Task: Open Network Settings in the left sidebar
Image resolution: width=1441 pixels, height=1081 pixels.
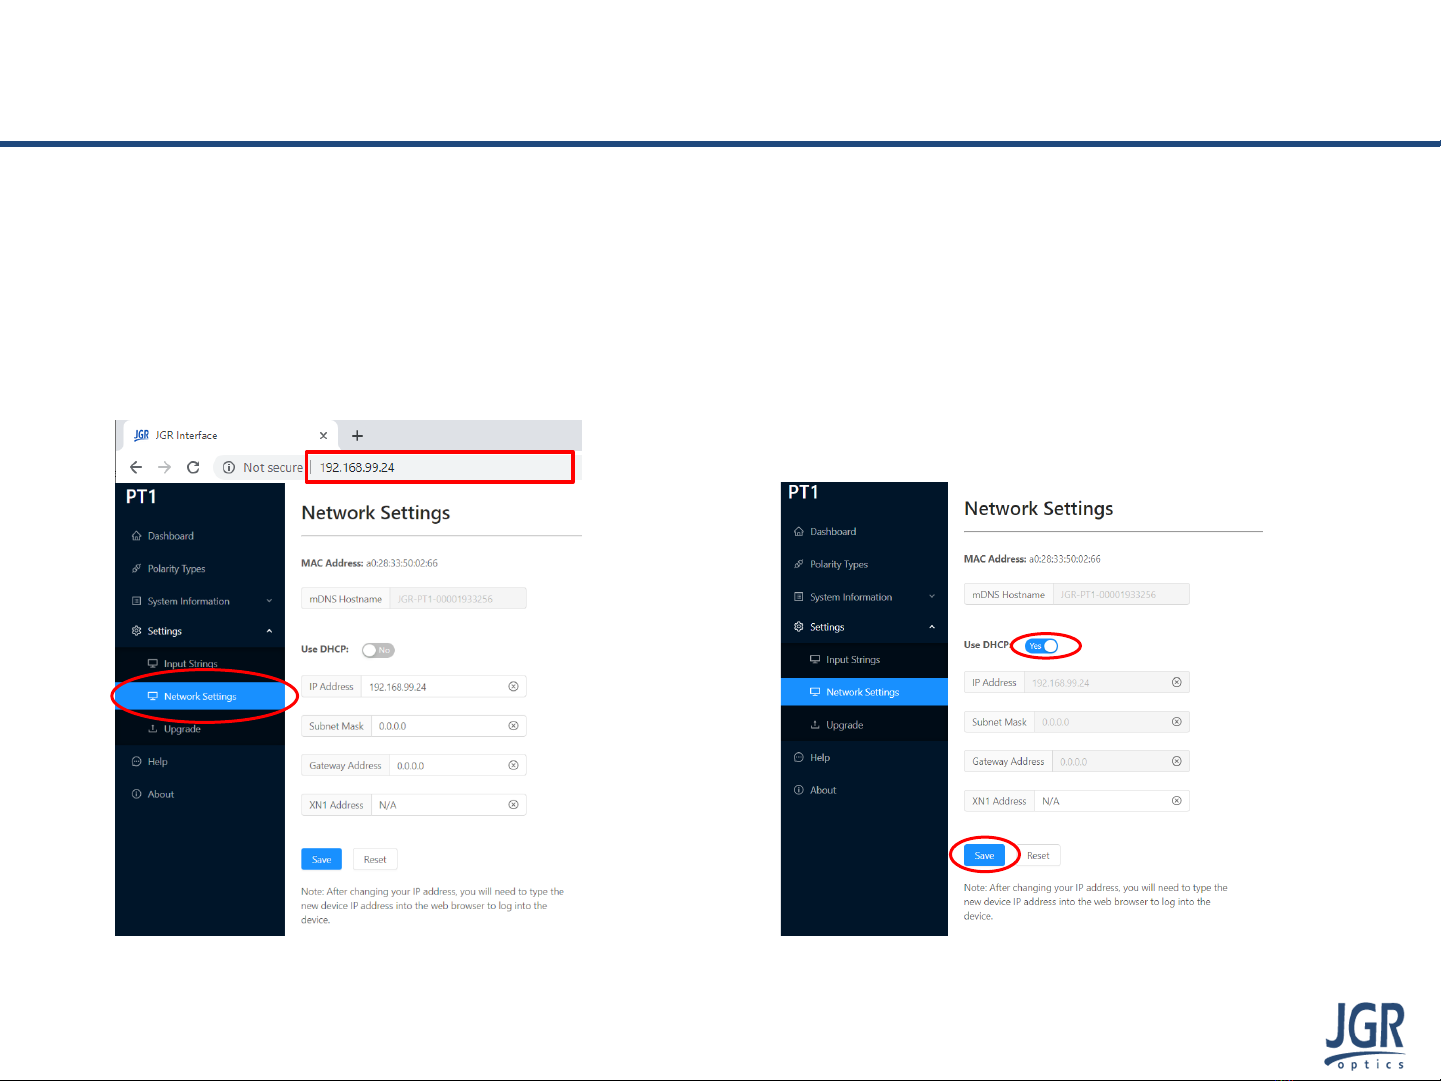Action: coord(200,696)
